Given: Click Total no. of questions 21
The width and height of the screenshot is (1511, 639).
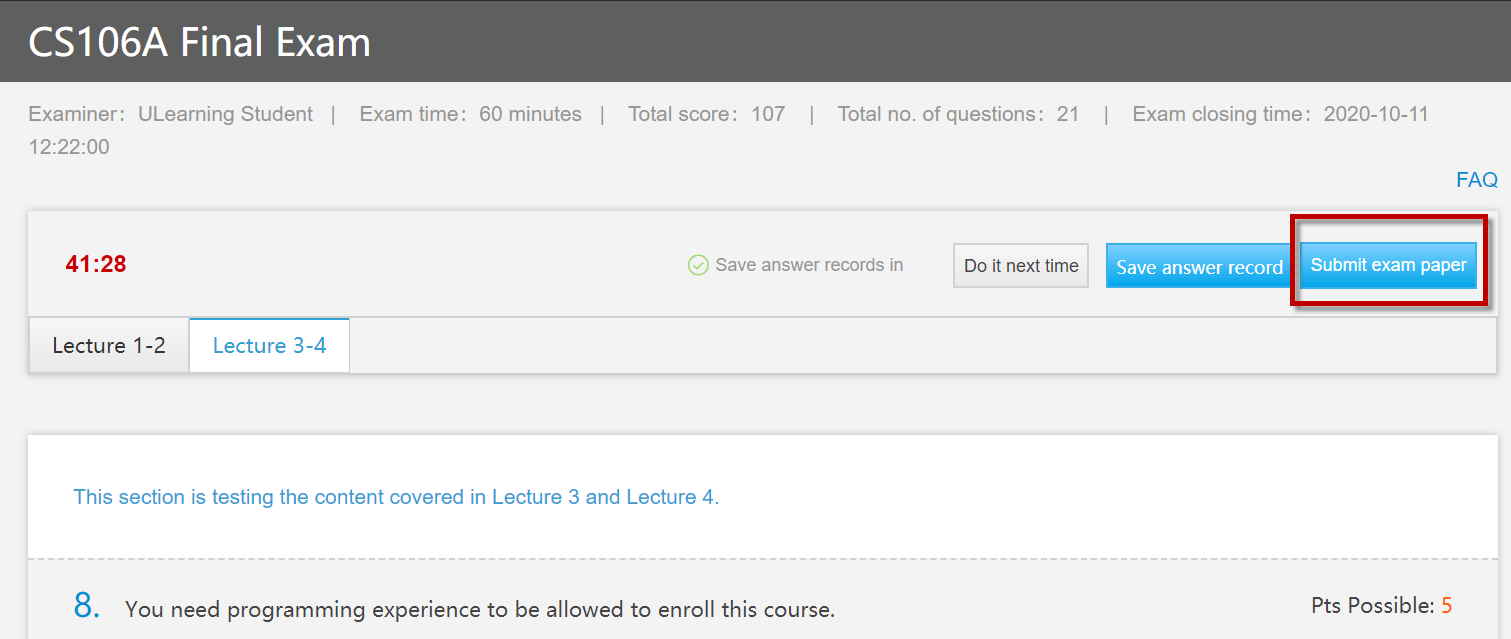Looking at the screenshot, I should coord(958,114).
